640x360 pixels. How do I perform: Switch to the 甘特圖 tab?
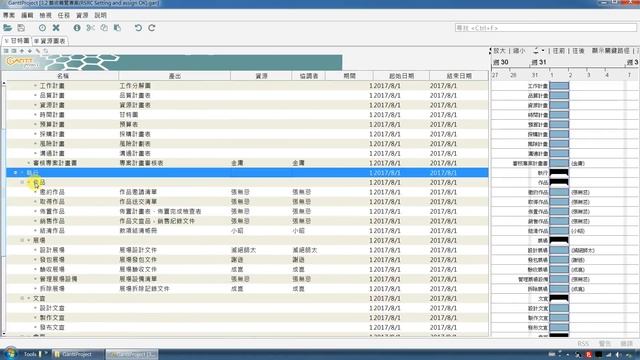pyautogui.click(x=17, y=41)
